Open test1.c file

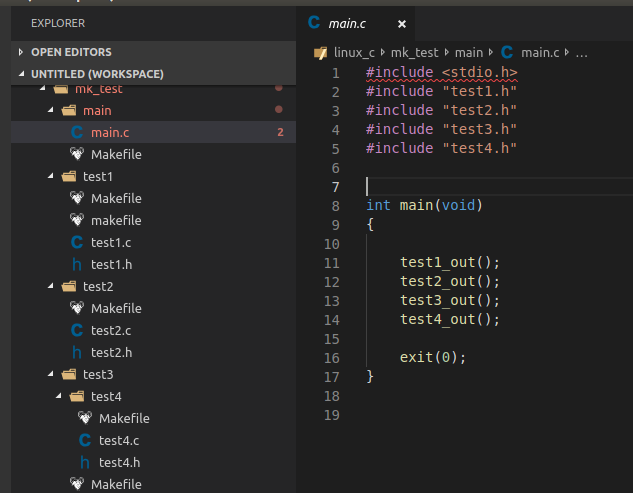click(153, 242)
